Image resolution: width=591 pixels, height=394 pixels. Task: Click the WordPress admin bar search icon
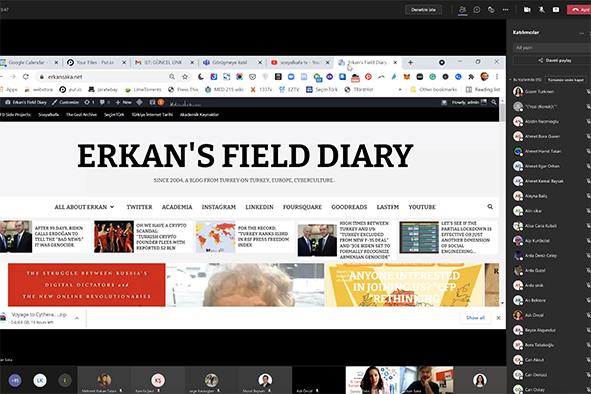click(x=494, y=102)
